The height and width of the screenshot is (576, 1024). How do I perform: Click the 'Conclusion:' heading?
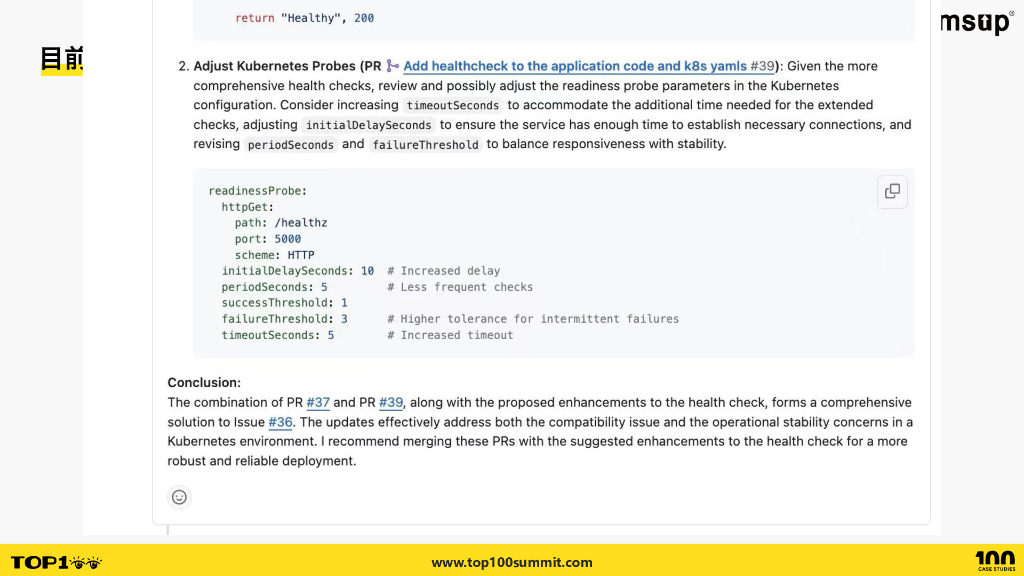pyautogui.click(x=204, y=382)
